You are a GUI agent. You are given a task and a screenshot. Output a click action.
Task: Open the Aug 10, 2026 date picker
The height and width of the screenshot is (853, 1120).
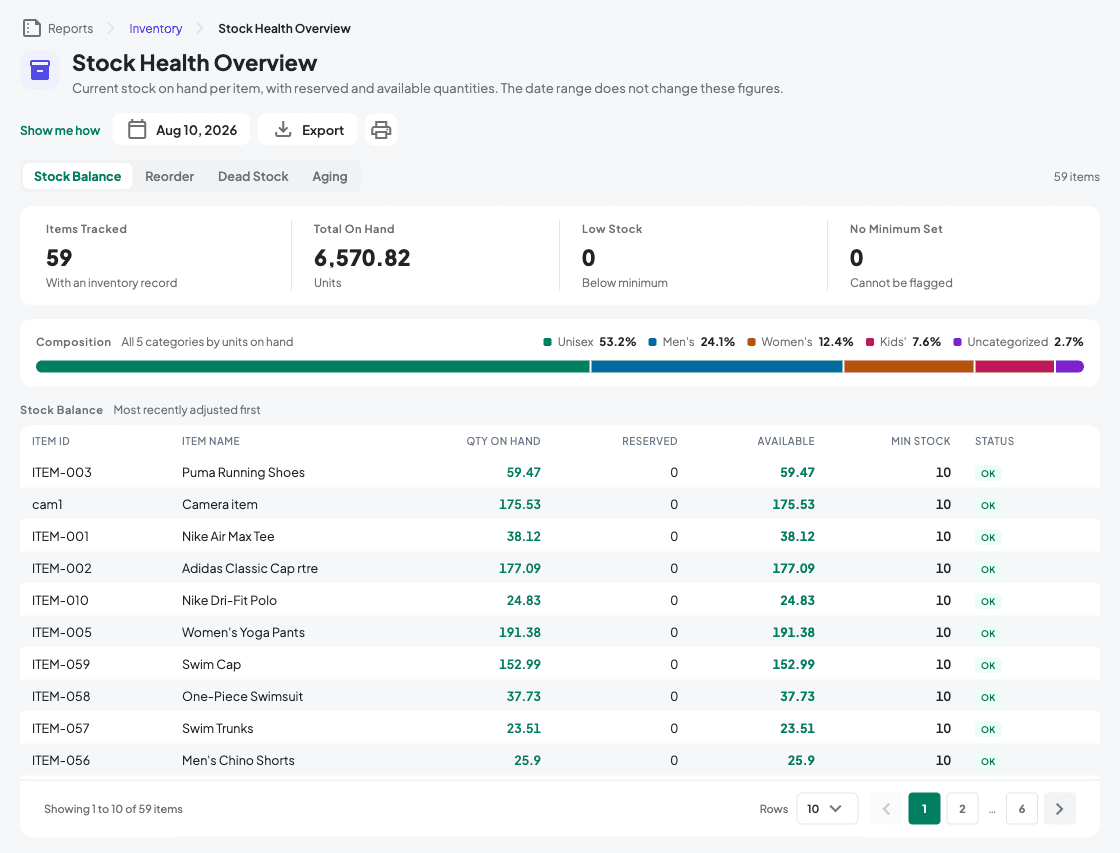coord(181,130)
